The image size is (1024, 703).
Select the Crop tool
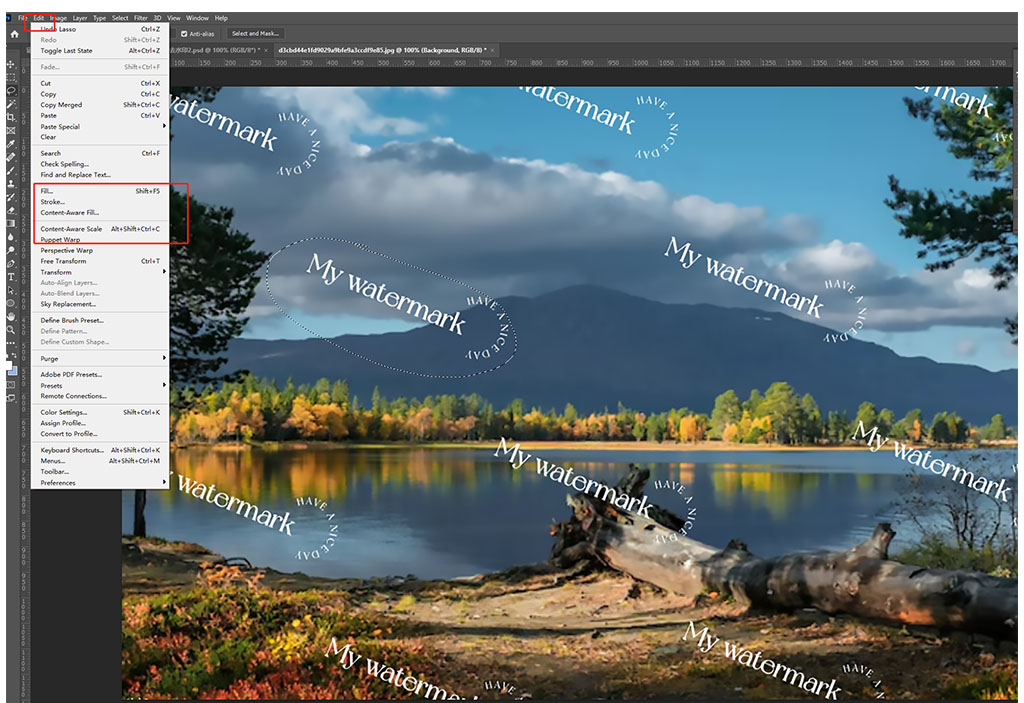pyautogui.click(x=11, y=116)
